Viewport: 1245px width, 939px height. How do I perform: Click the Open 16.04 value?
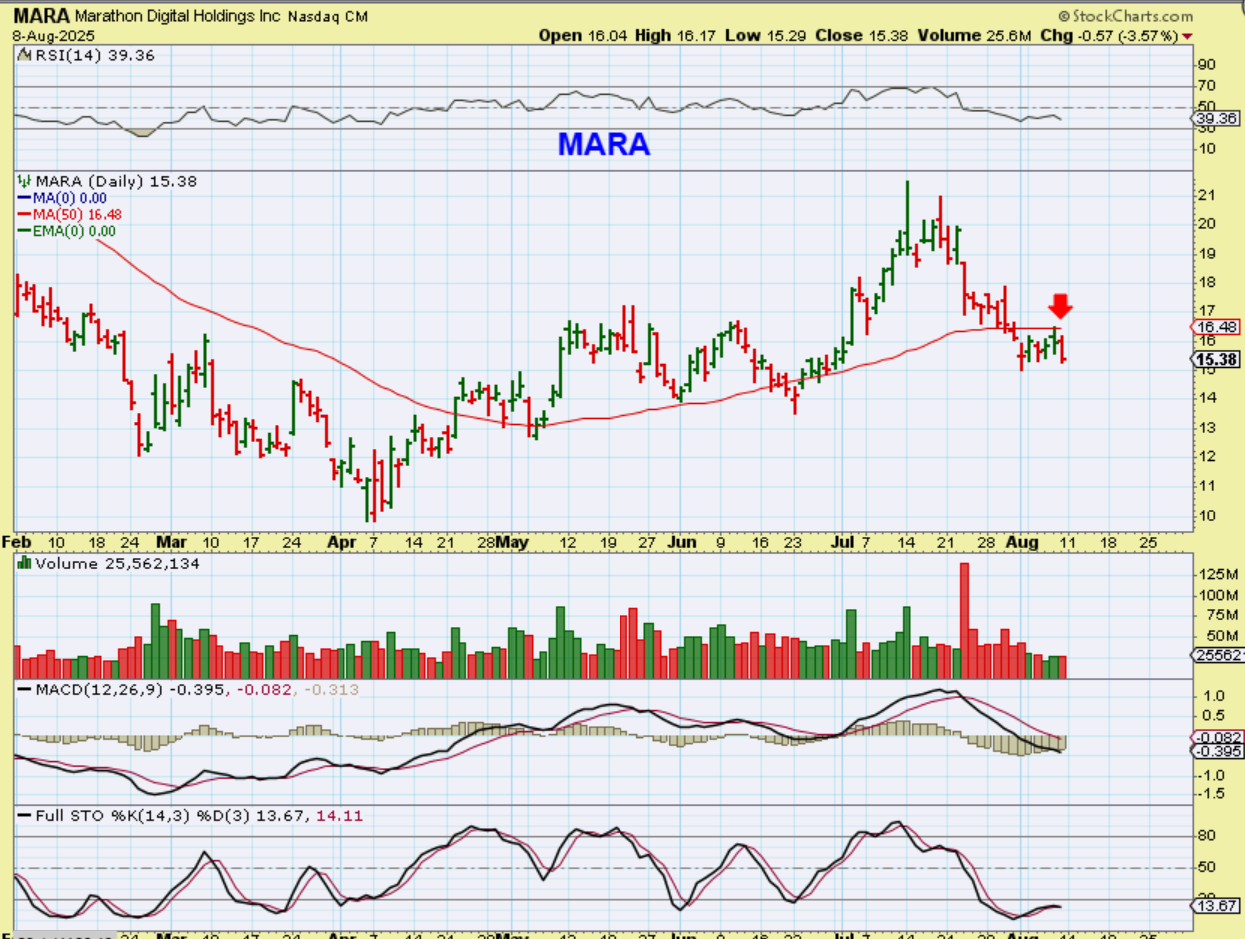(584, 35)
